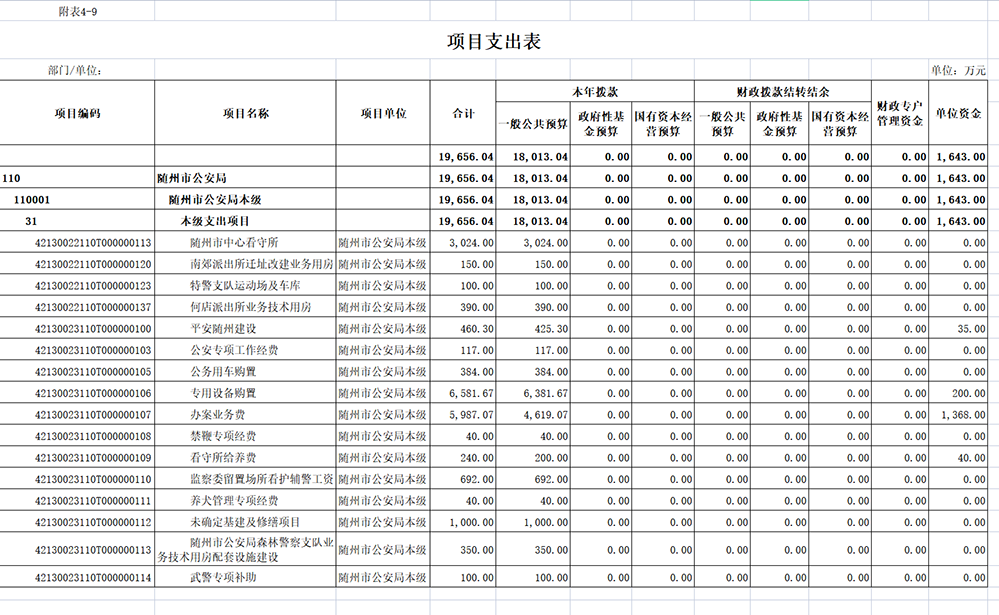
Task: Select the 随州市中心看守所 project name
Action: tap(234, 243)
